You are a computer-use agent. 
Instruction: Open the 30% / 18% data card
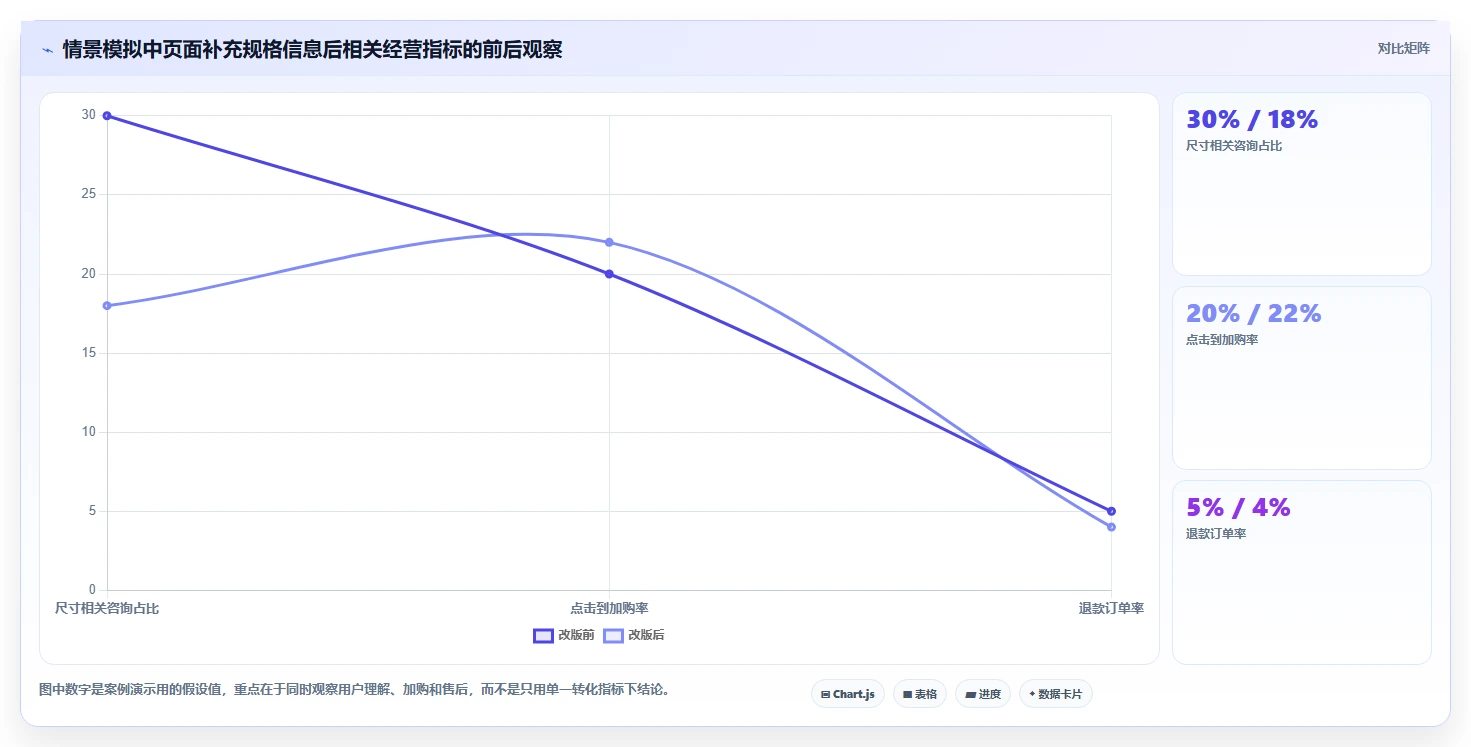point(1301,184)
